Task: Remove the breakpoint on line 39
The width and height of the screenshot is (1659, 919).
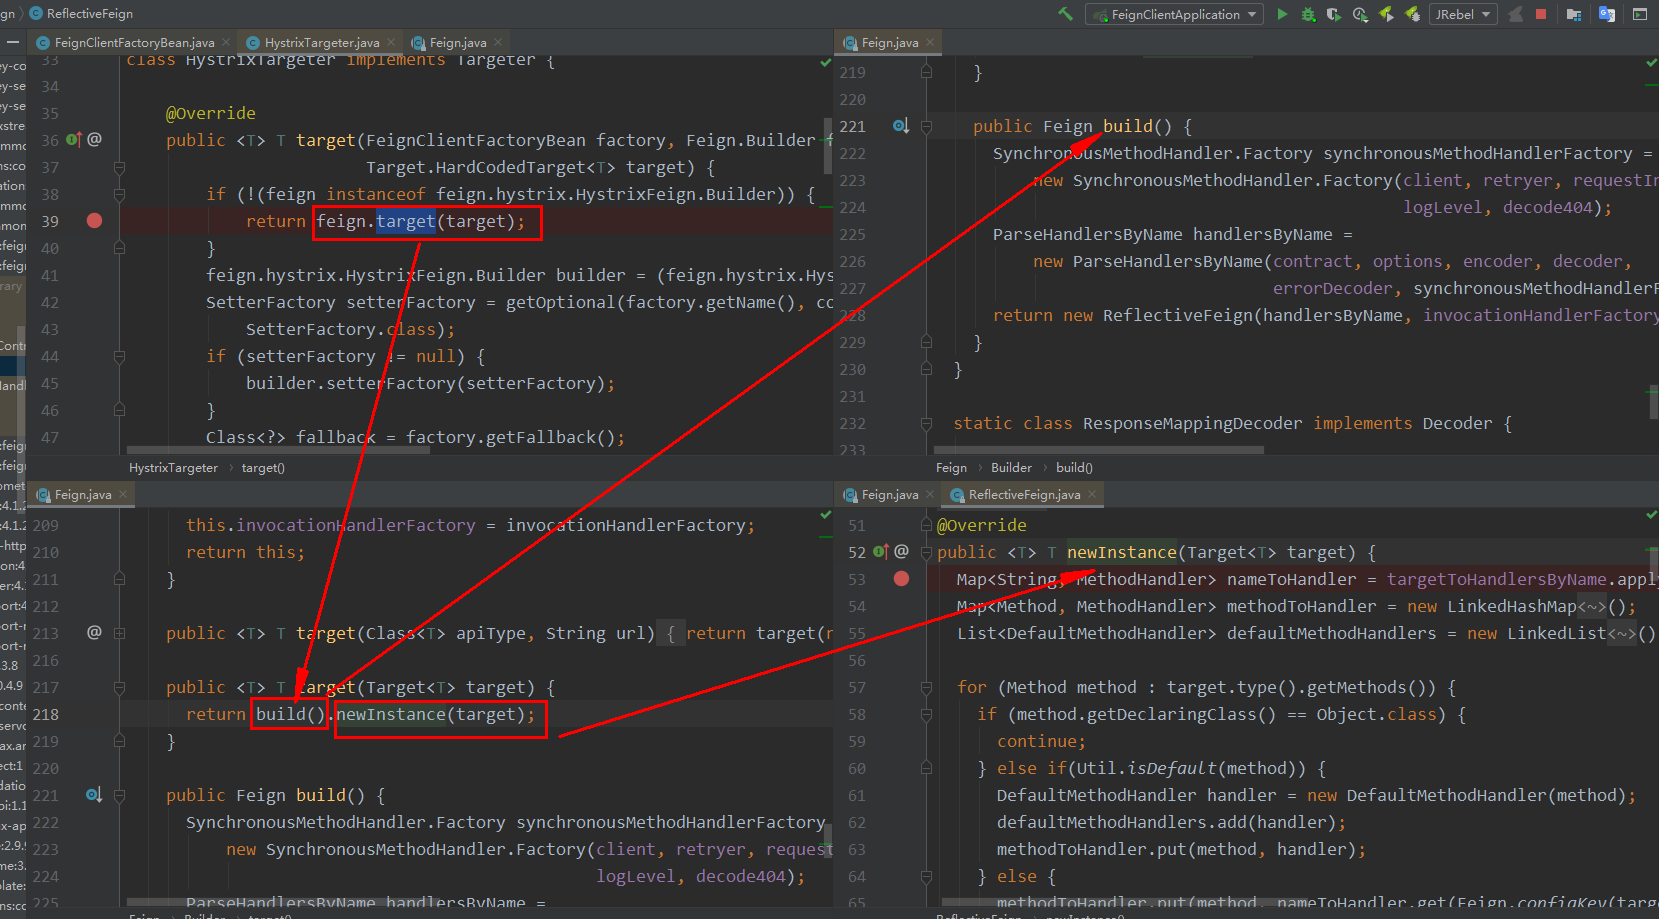Action: tap(94, 220)
